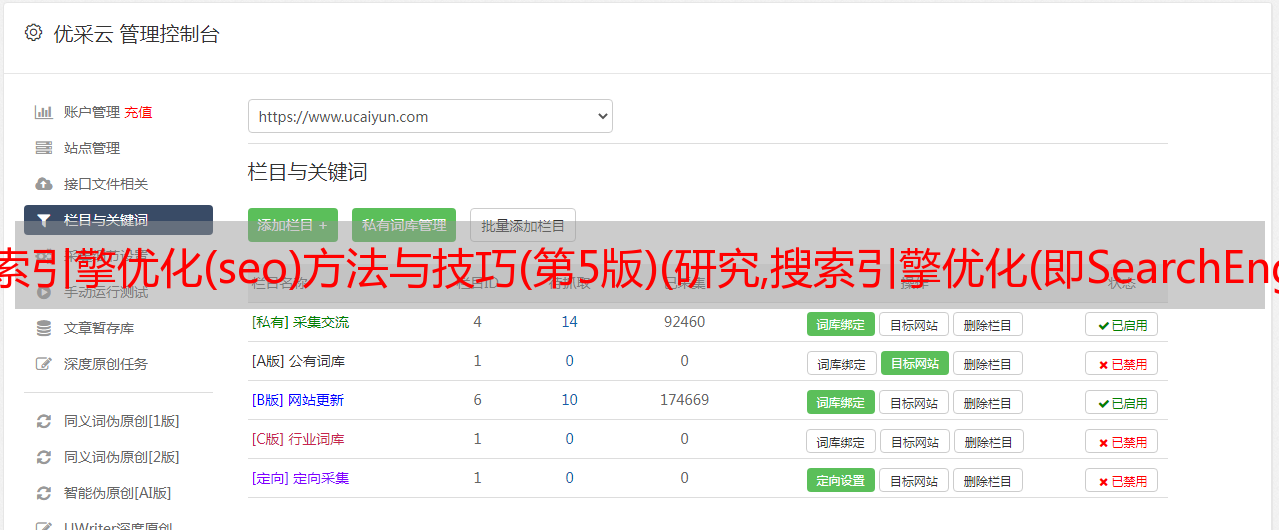Image resolution: width=1279 pixels, height=530 pixels.
Task: Click 词库绑定 for 公有词库 row
Action: click(841, 363)
